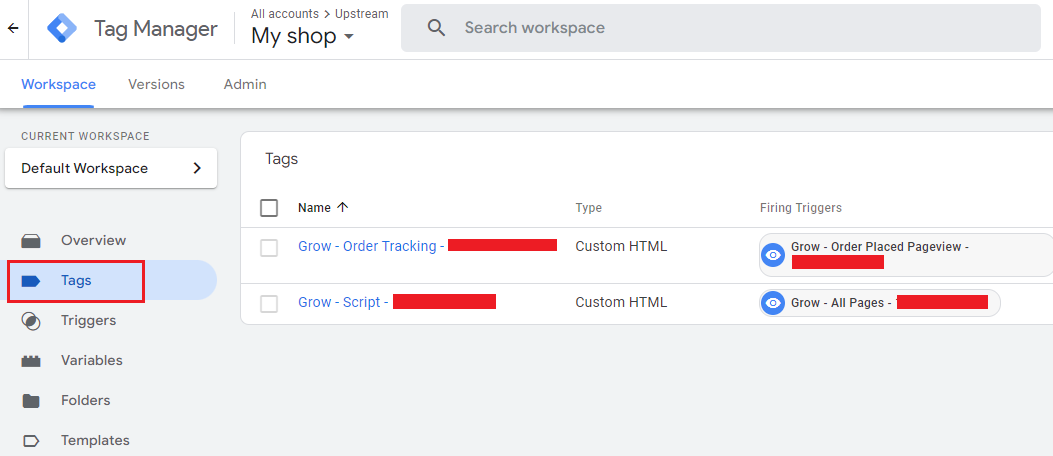Screen dimensions: 1053x456
Task: Expand the Default Workspace selector chevron
Action: point(197,168)
